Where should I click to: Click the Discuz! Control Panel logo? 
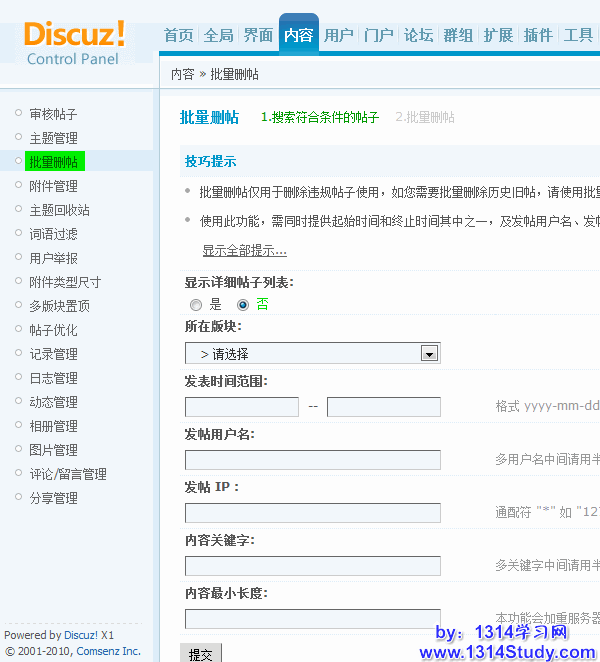(74, 42)
